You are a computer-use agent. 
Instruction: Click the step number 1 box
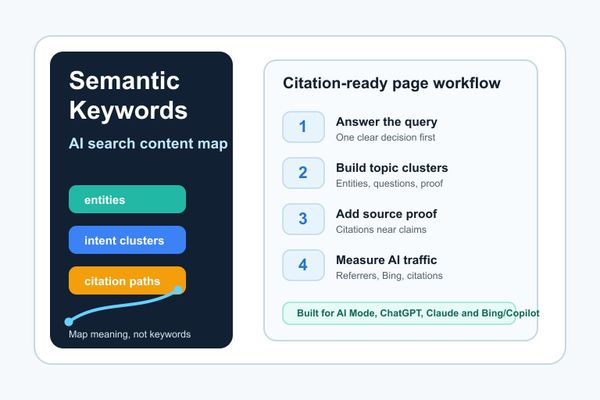(x=303, y=127)
